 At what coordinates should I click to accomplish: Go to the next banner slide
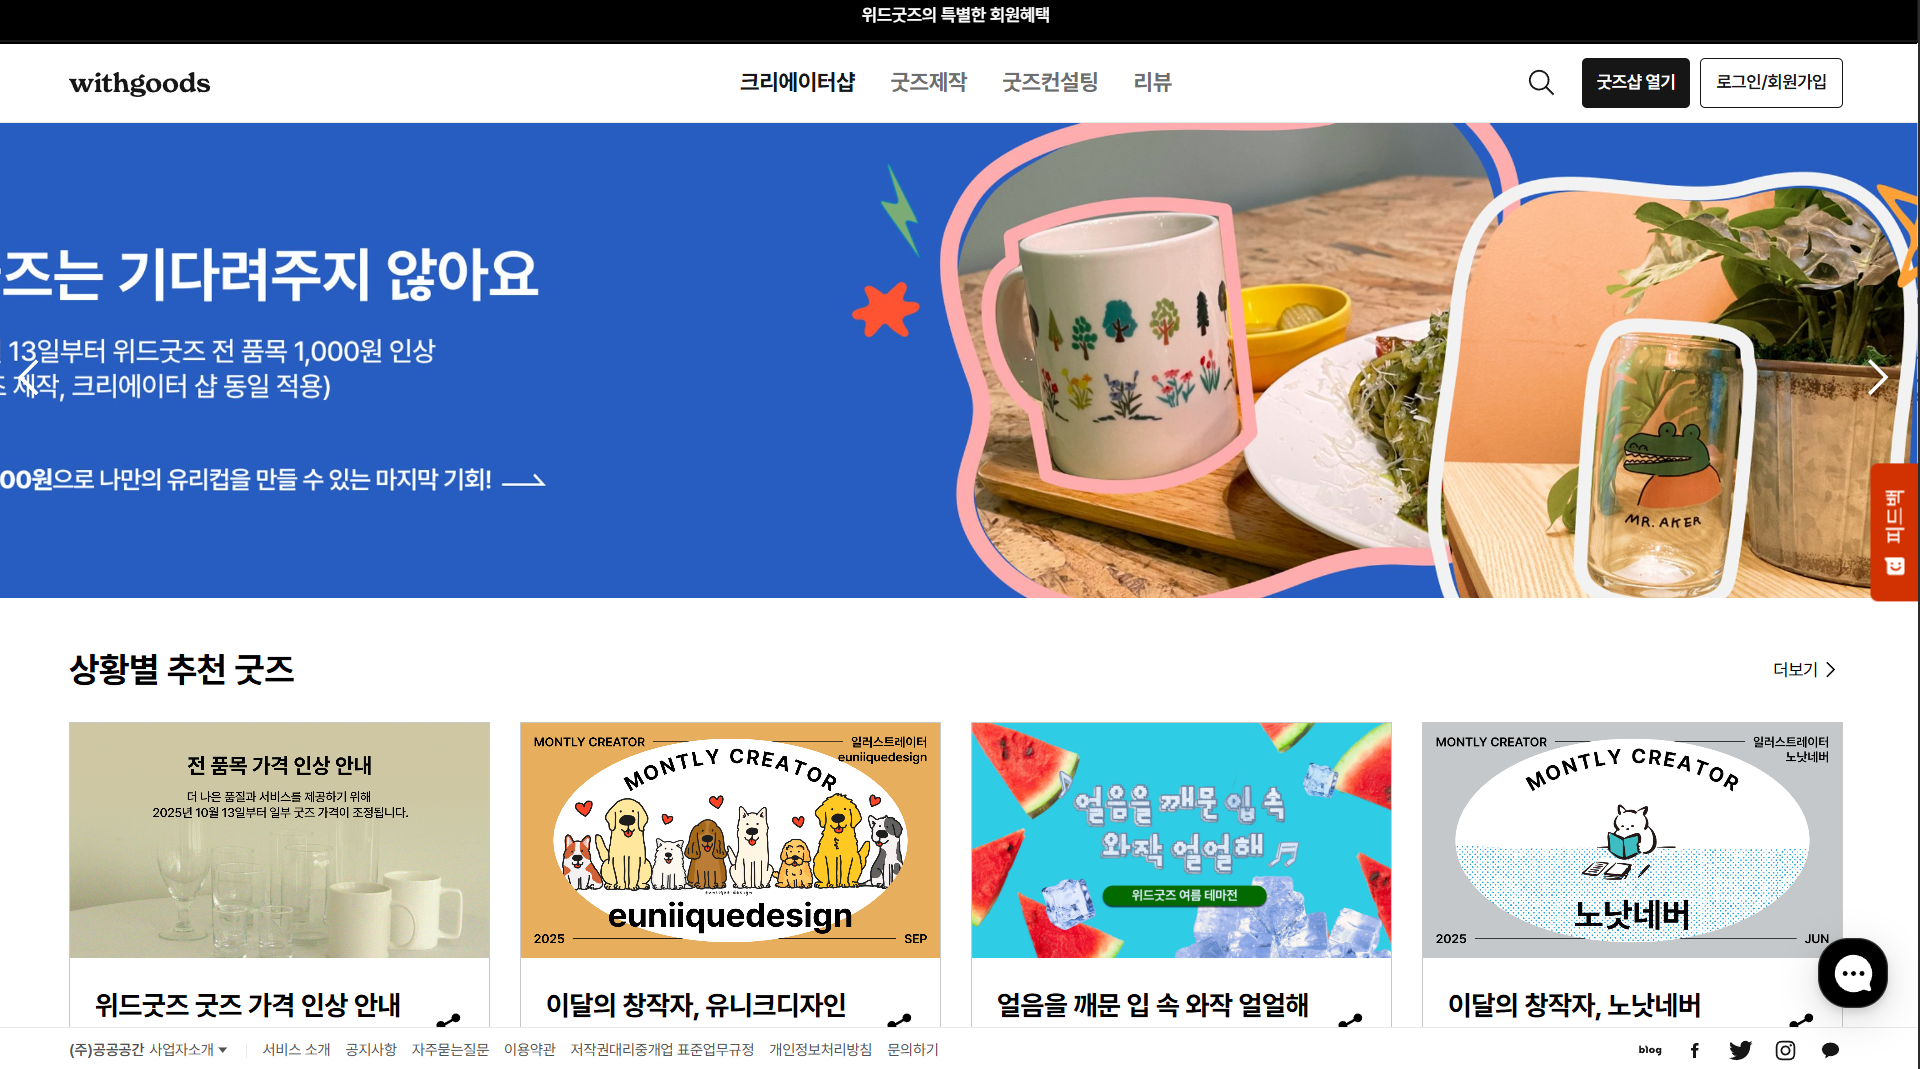tap(1878, 378)
